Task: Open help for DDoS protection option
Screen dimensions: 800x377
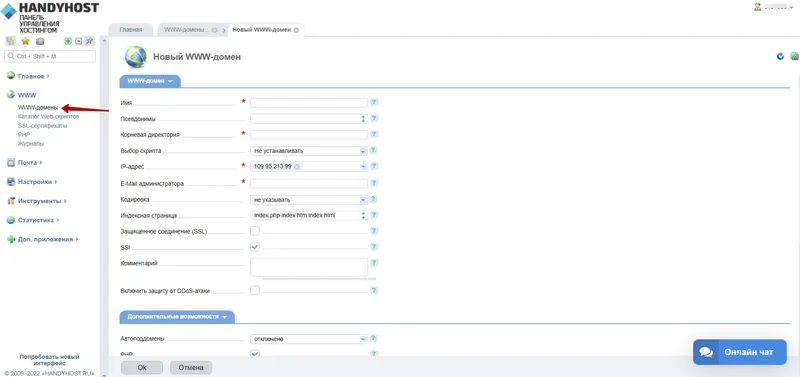Action: [374, 290]
